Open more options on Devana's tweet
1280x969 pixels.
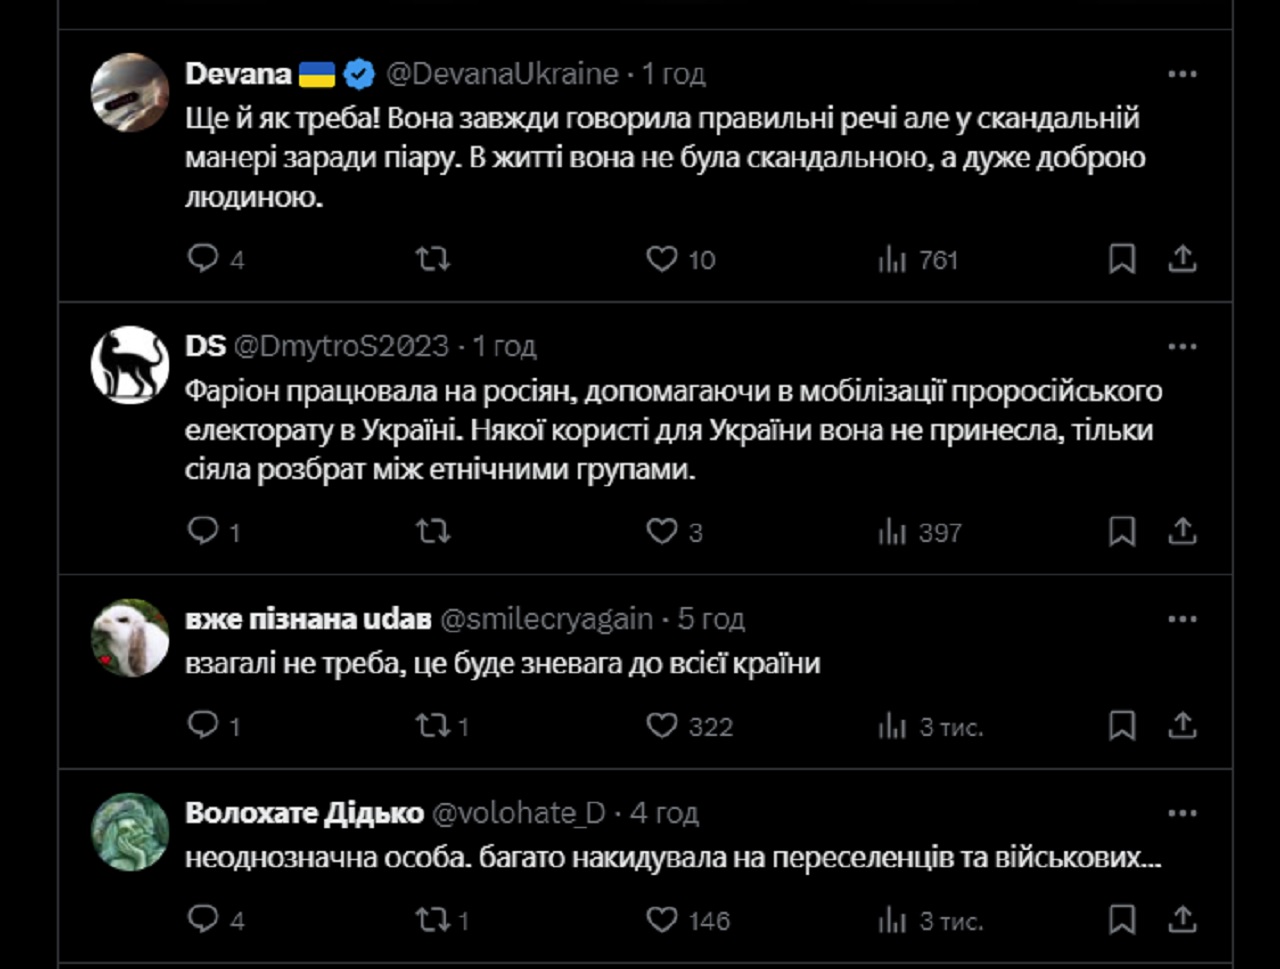(x=1182, y=74)
